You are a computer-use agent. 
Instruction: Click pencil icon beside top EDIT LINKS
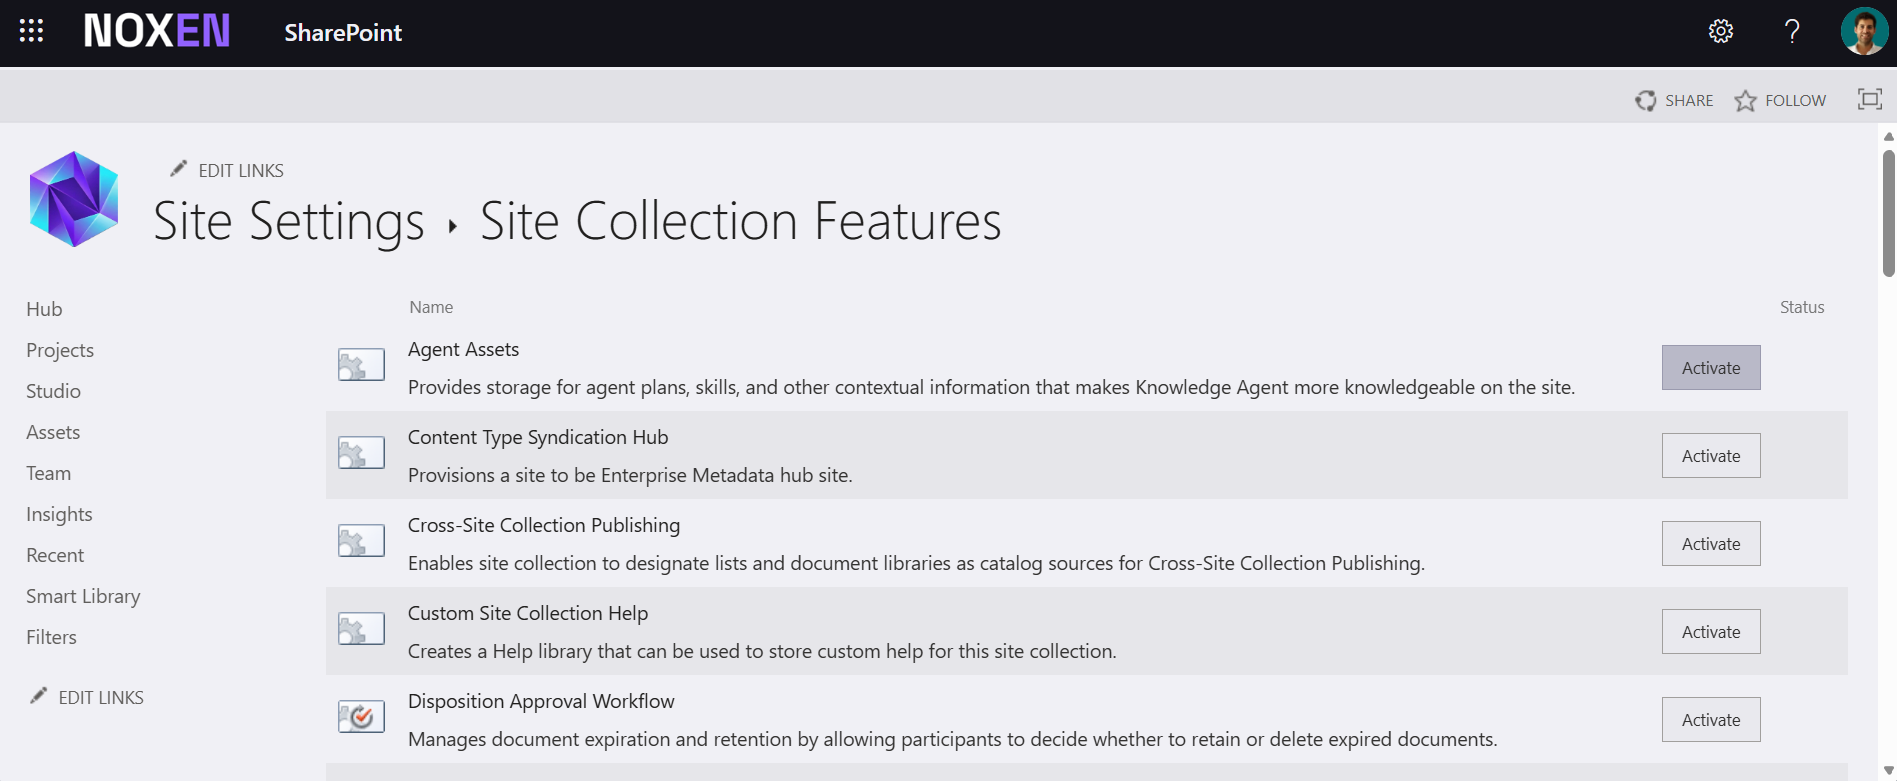coord(178,169)
